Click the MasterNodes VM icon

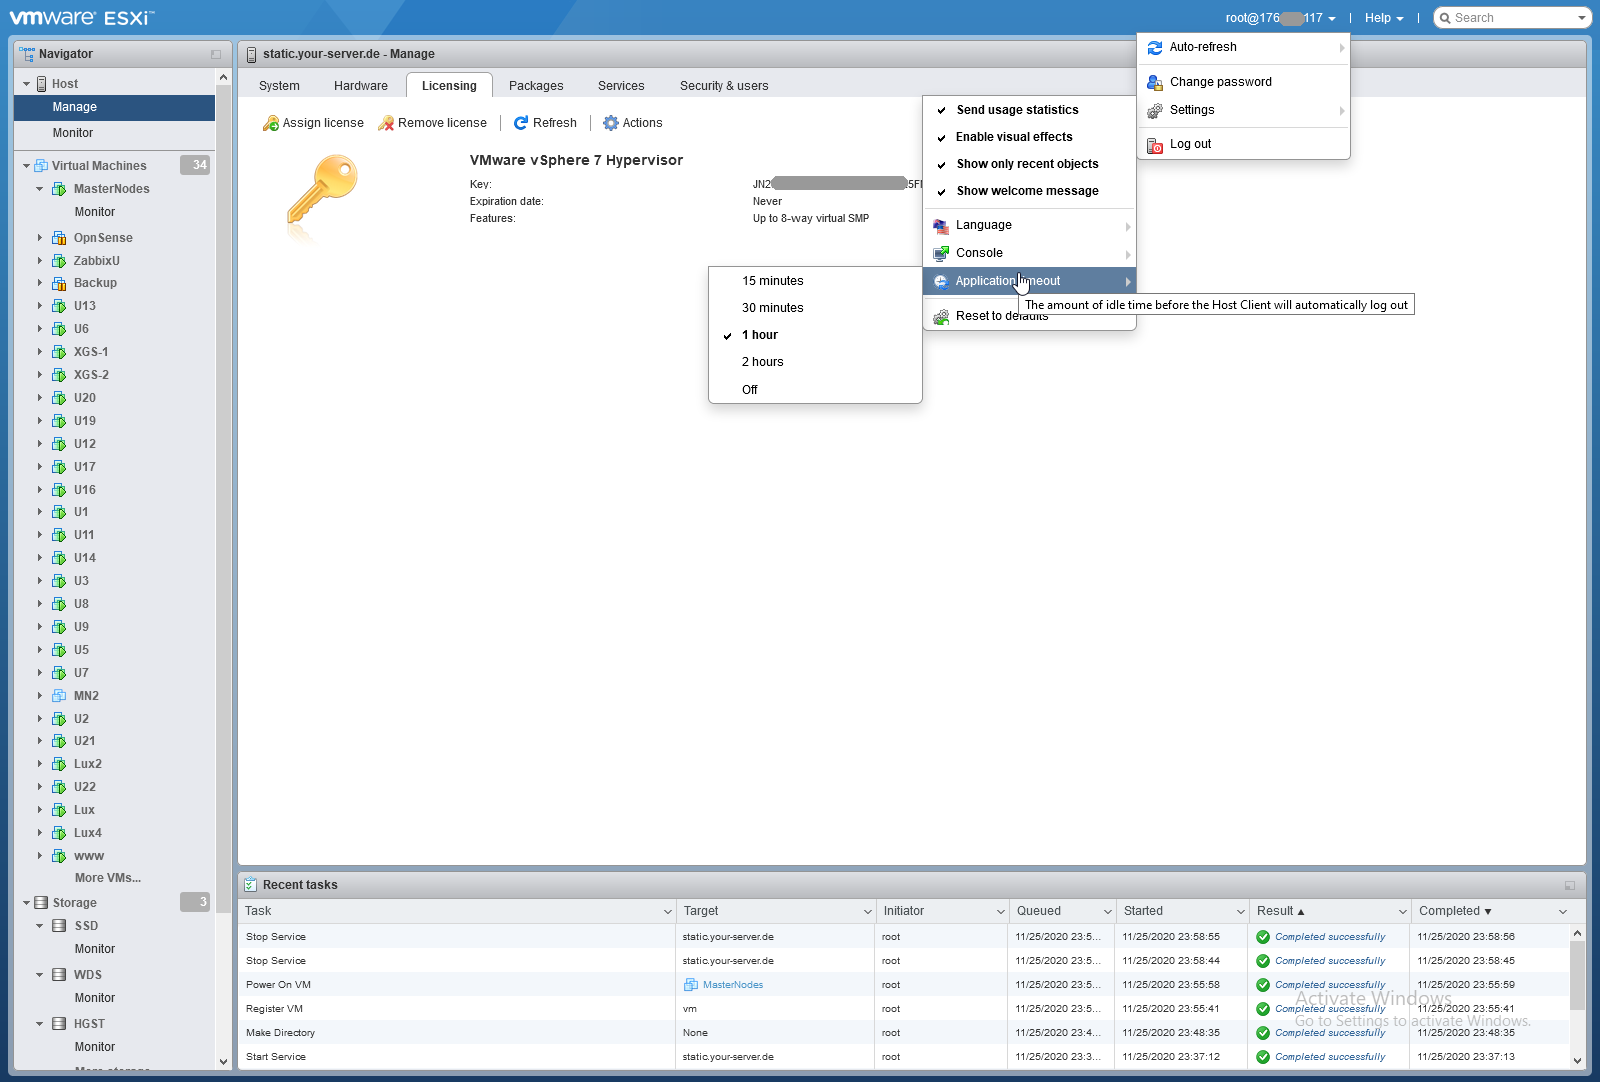click(59, 189)
